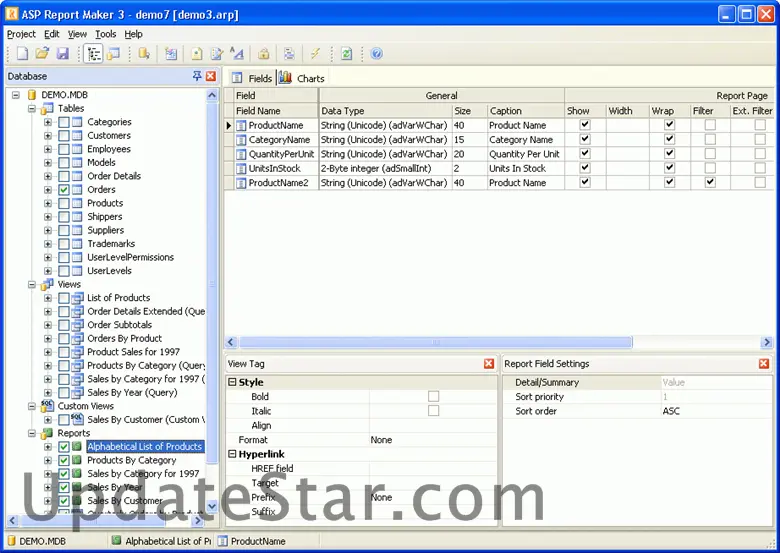
Task: Pin the Database panel
Action: pyautogui.click(x=197, y=76)
